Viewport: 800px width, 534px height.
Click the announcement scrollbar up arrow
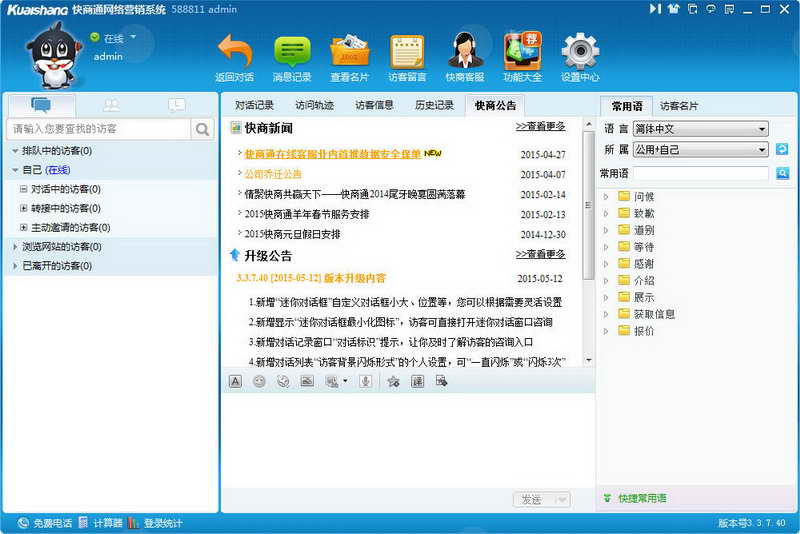point(588,124)
